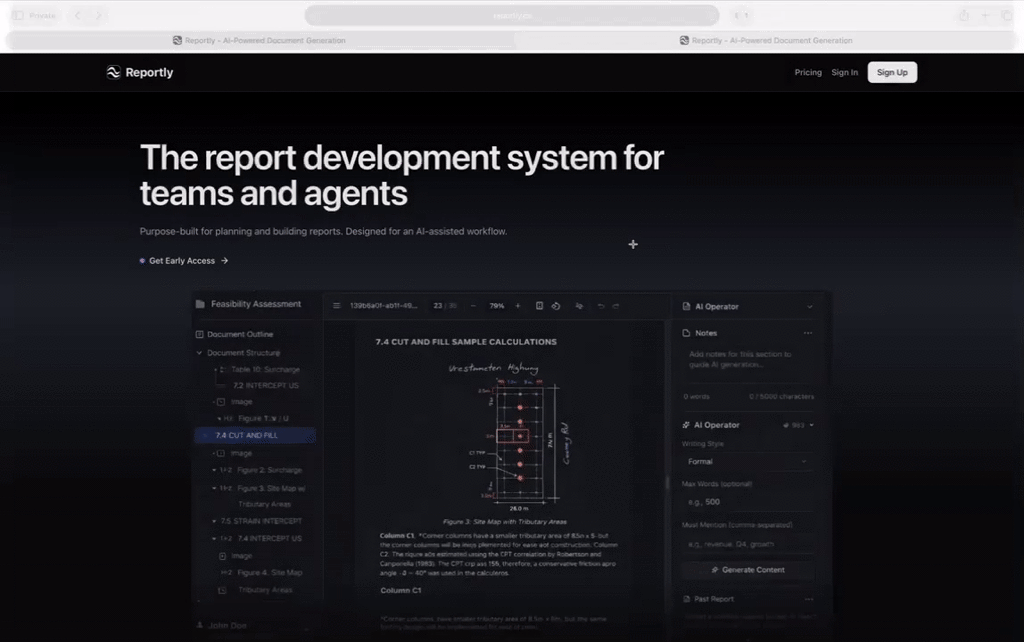Click the redo arrow in document toolbar
The width and height of the screenshot is (1024, 642).
[616, 306]
